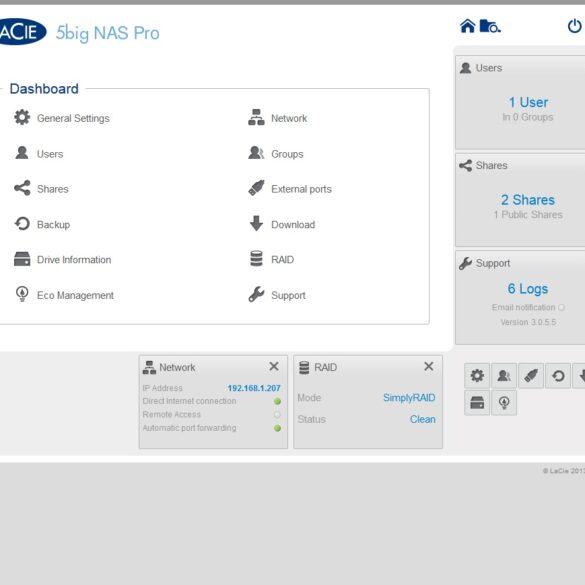Viewport: 585px width, 585px height.
Task: Click the power icon in header
Action: [574, 26]
